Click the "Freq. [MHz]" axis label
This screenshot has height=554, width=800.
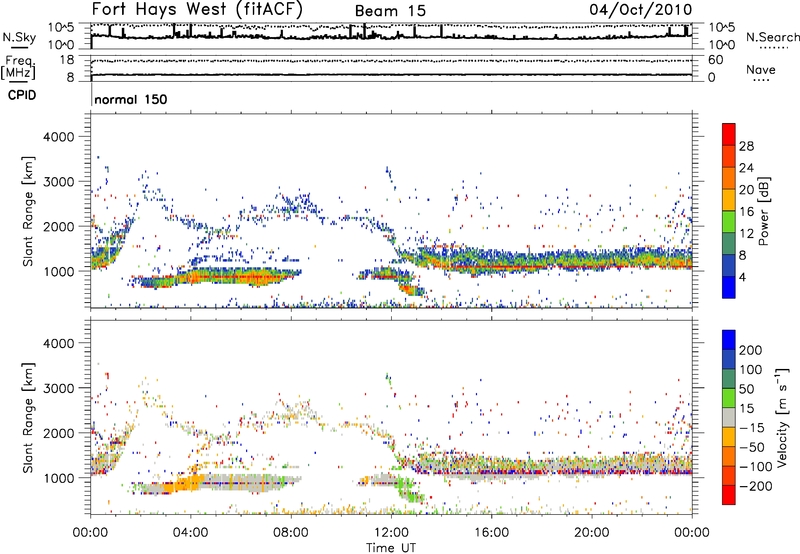point(18,67)
